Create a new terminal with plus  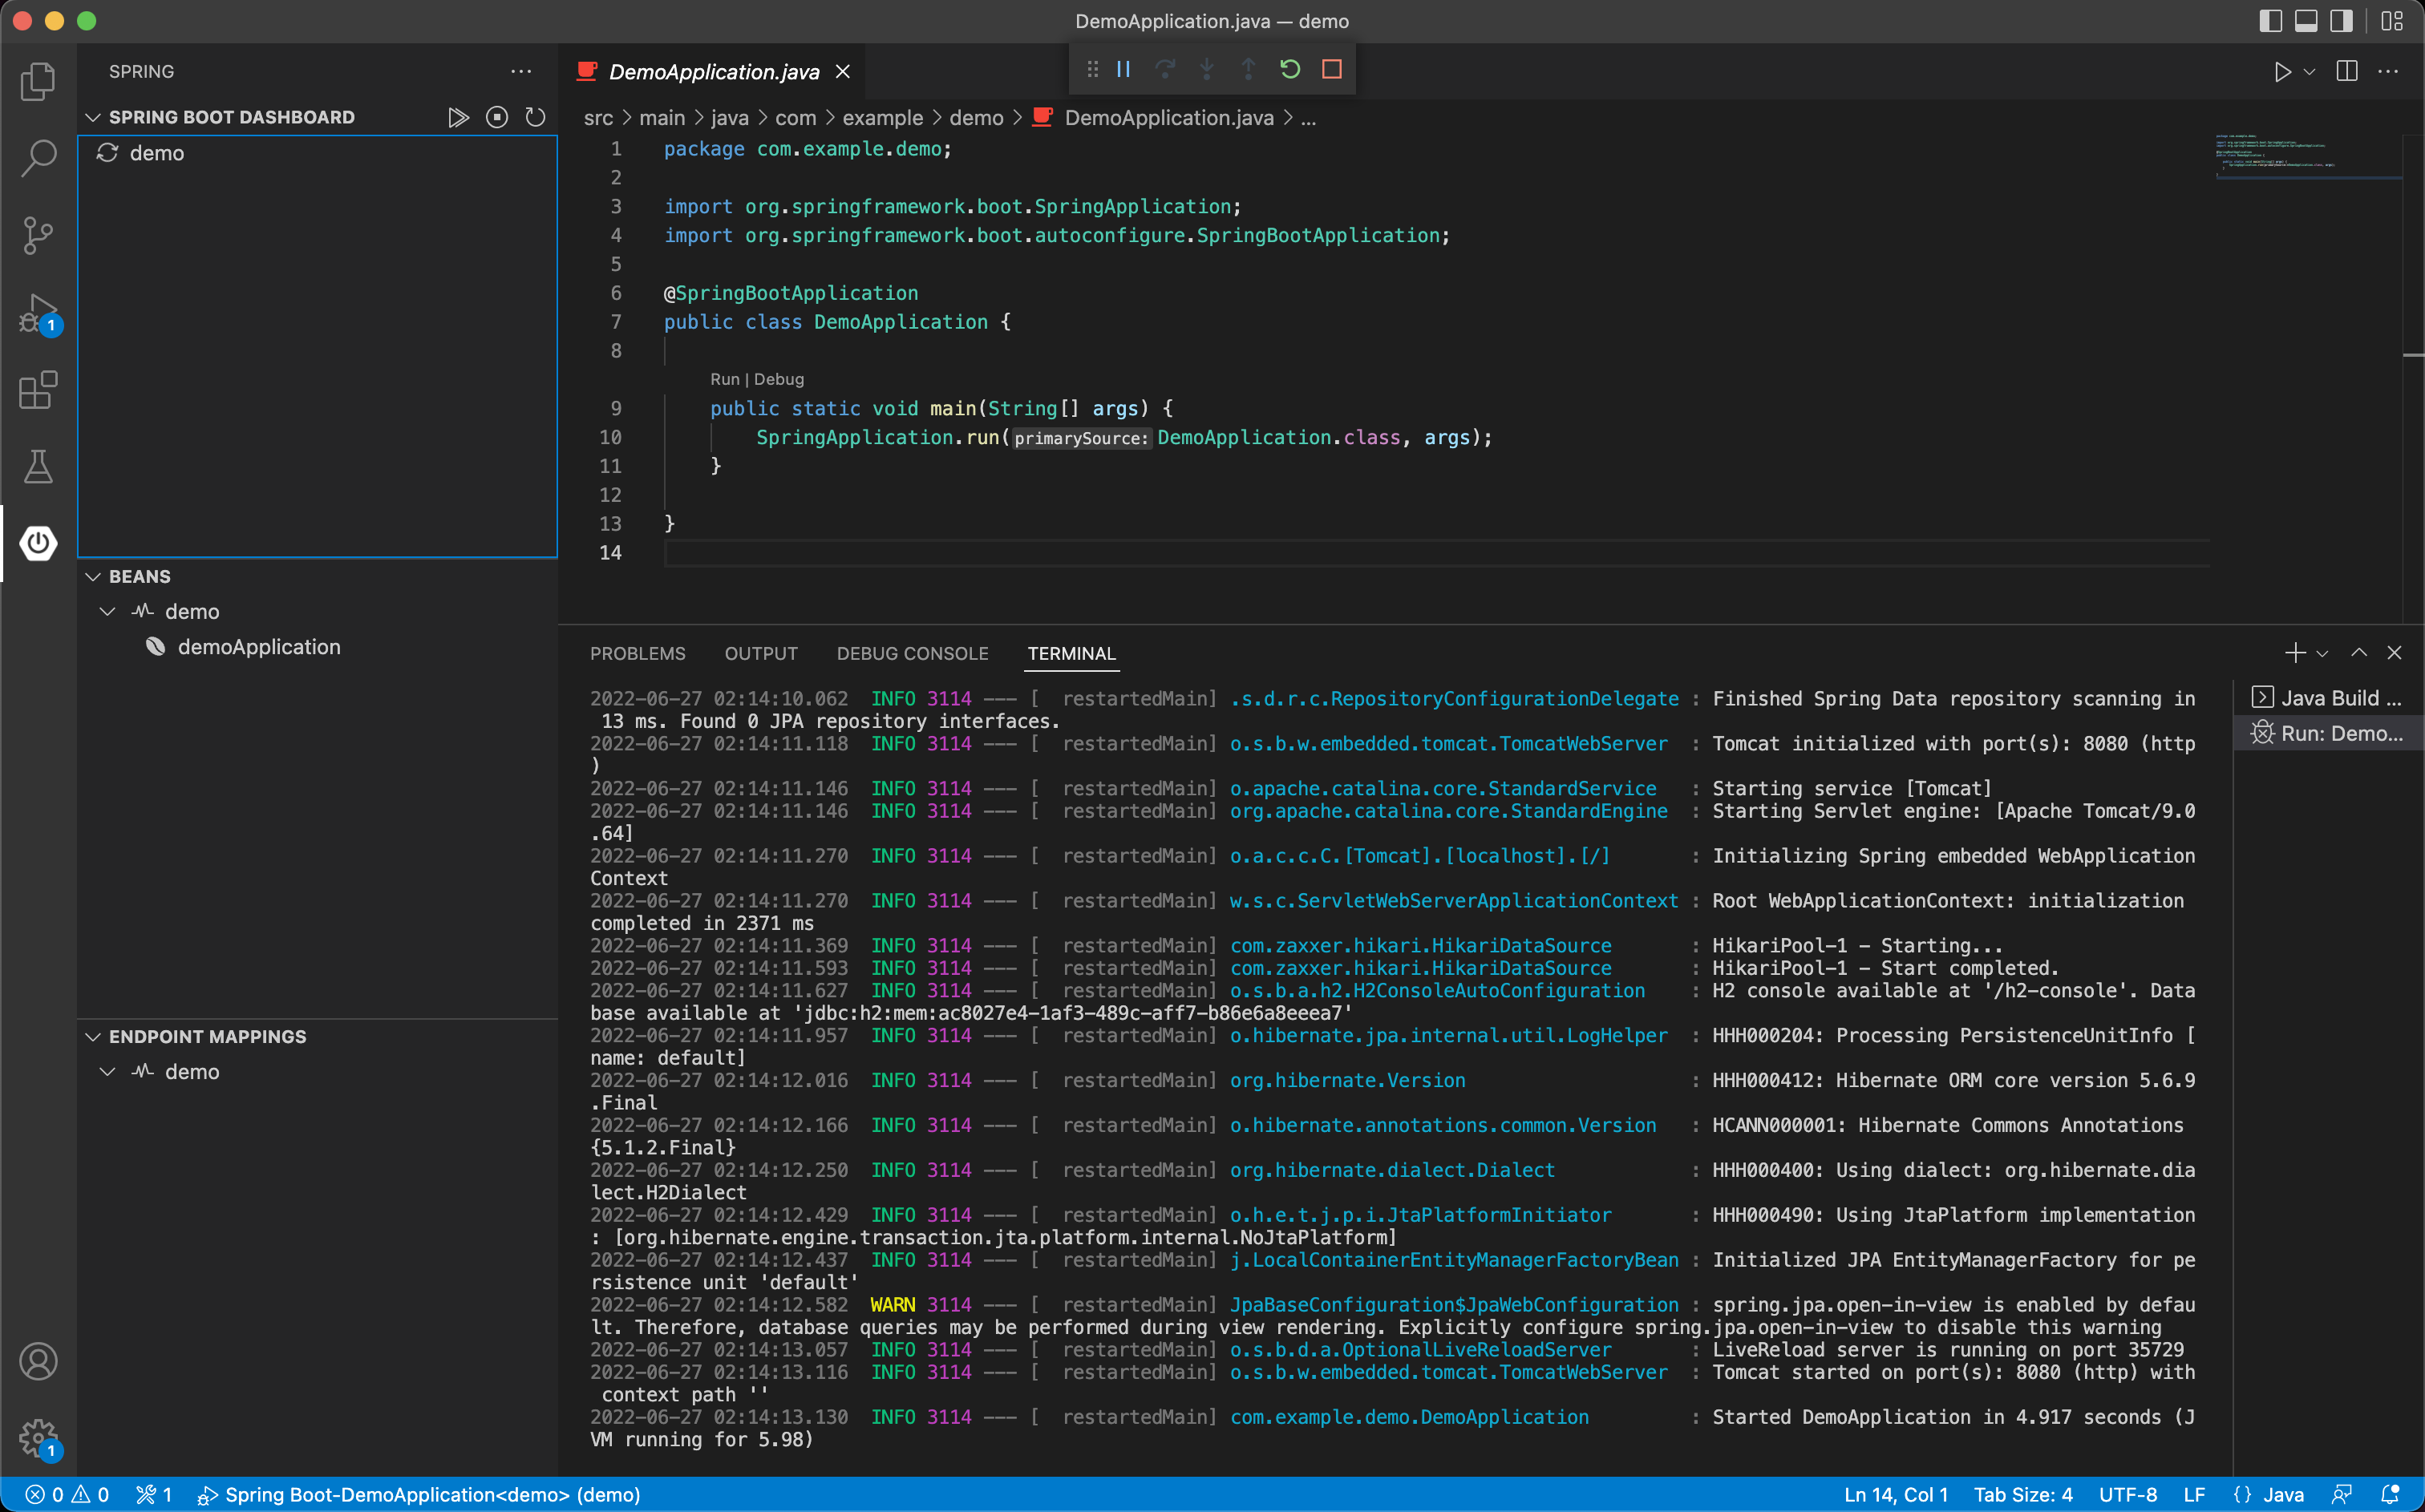pos(2295,653)
